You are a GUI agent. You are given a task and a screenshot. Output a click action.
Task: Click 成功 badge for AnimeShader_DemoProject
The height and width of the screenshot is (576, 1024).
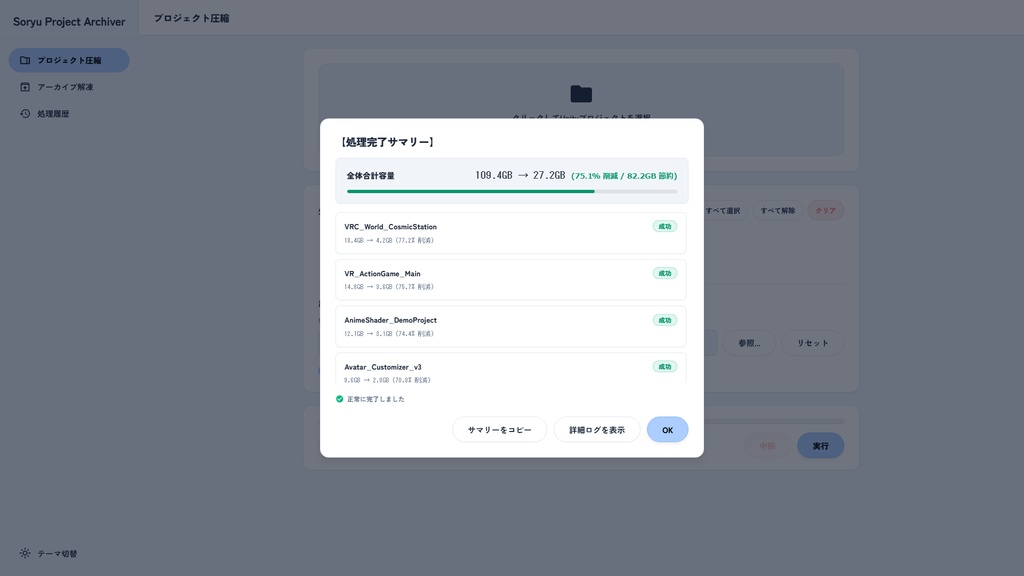pos(665,320)
